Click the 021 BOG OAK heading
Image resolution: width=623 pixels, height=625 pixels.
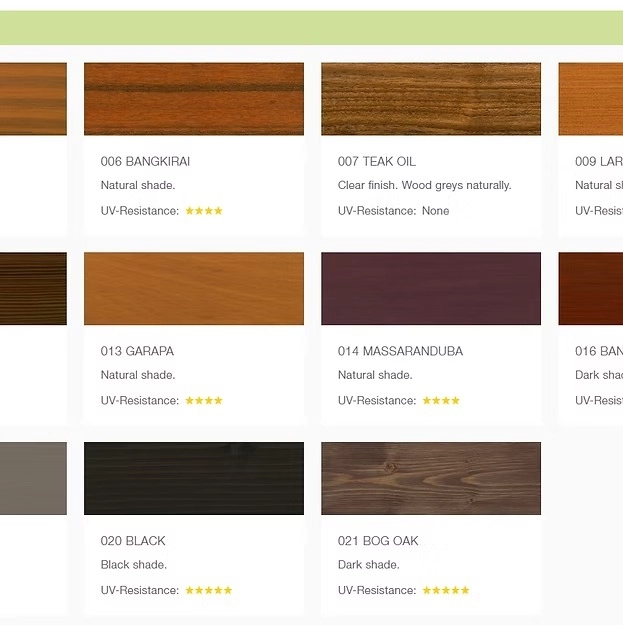pyautogui.click(x=378, y=541)
